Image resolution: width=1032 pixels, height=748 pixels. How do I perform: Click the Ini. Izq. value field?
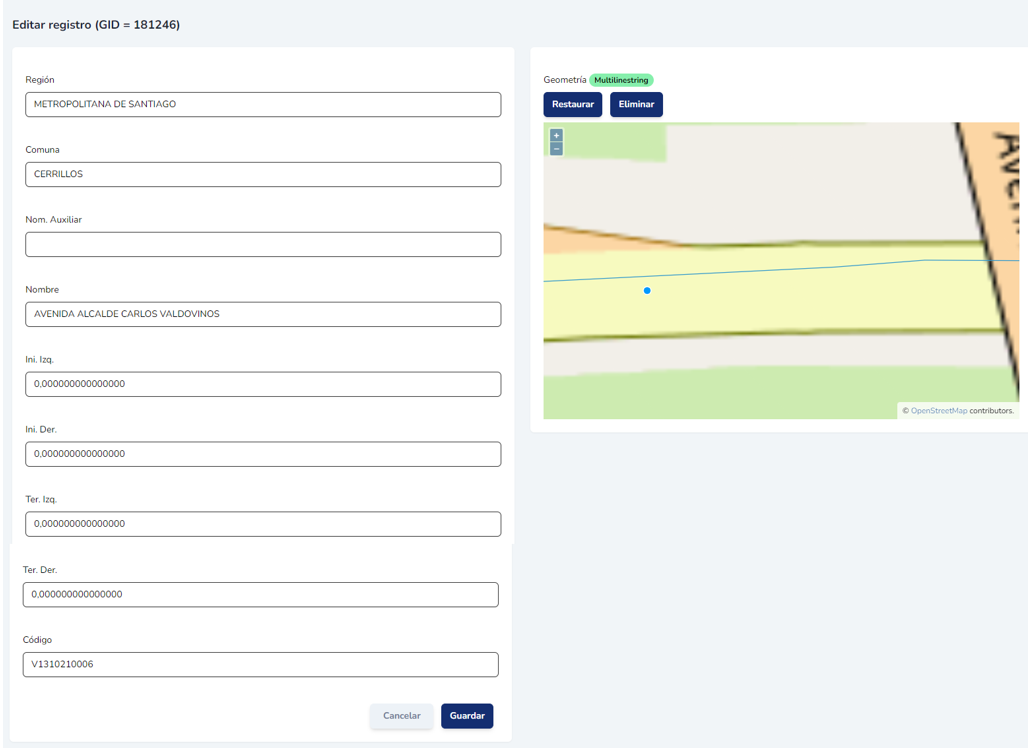click(263, 384)
